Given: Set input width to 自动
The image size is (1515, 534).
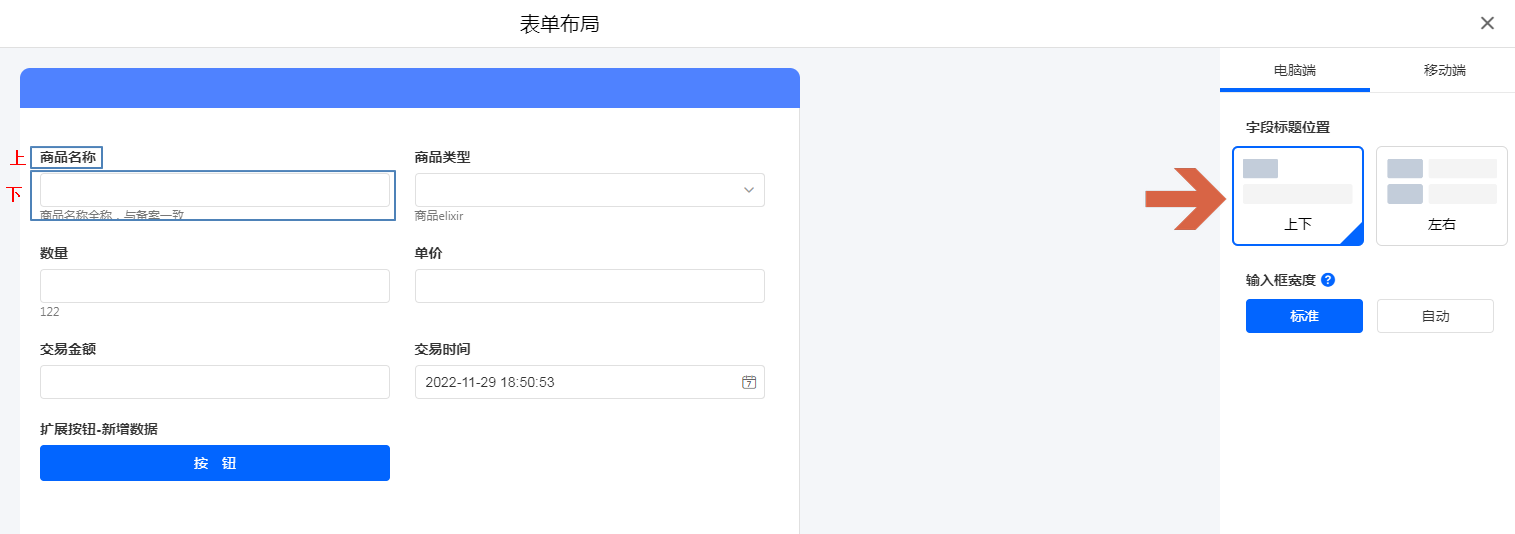Looking at the screenshot, I should pos(1435,316).
